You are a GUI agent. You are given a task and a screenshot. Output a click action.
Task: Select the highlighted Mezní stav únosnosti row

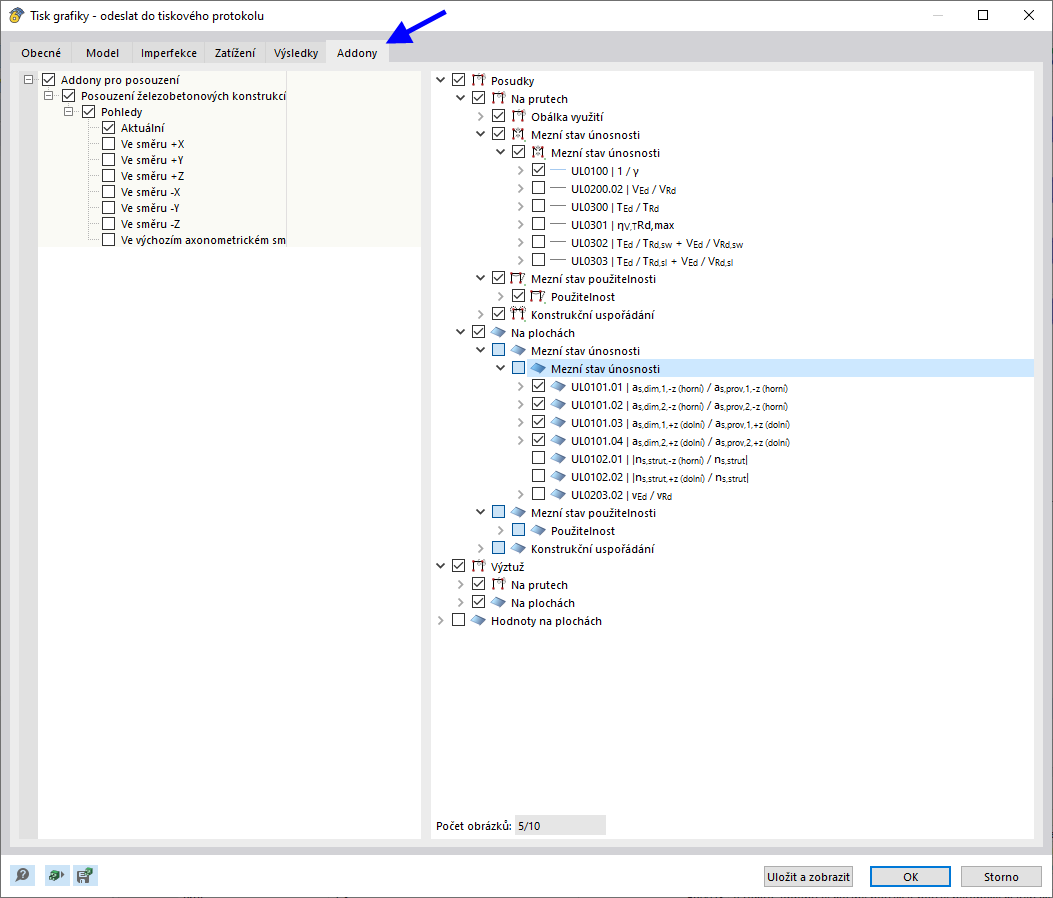(780, 368)
